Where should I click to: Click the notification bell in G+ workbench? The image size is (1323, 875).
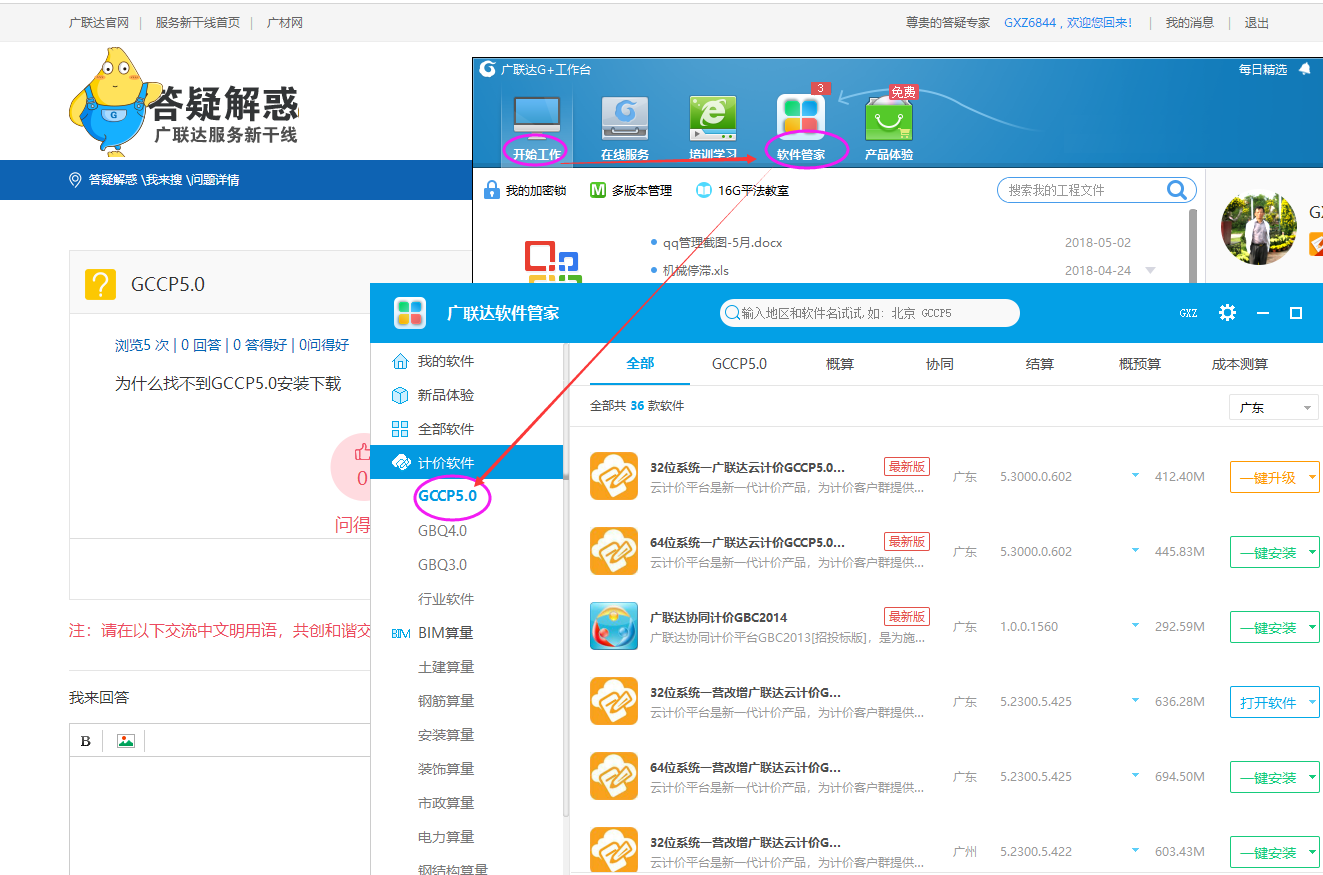click(1304, 69)
